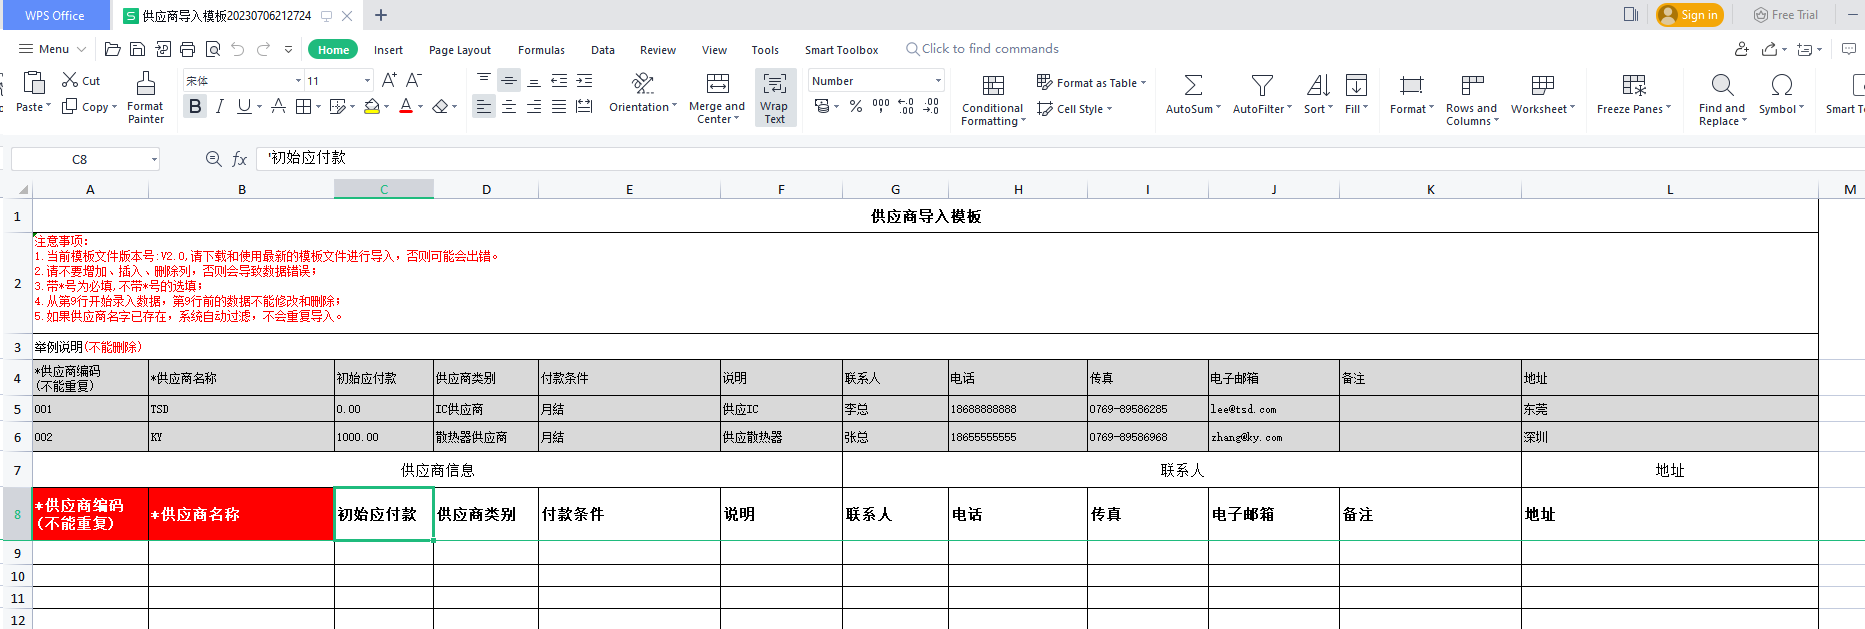Click the AutoSum sigma icon
The height and width of the screenshot is (629, 1865).
[x=1193, y=85]
